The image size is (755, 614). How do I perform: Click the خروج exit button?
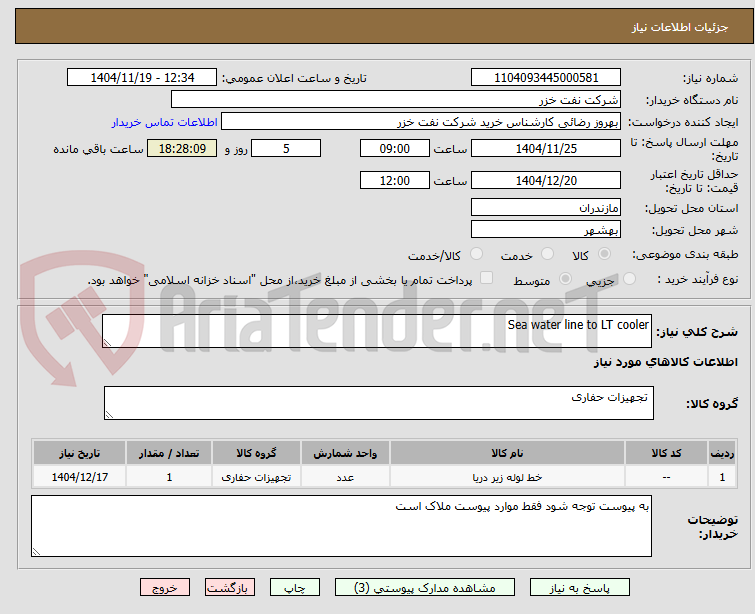(x=165, y=588)
